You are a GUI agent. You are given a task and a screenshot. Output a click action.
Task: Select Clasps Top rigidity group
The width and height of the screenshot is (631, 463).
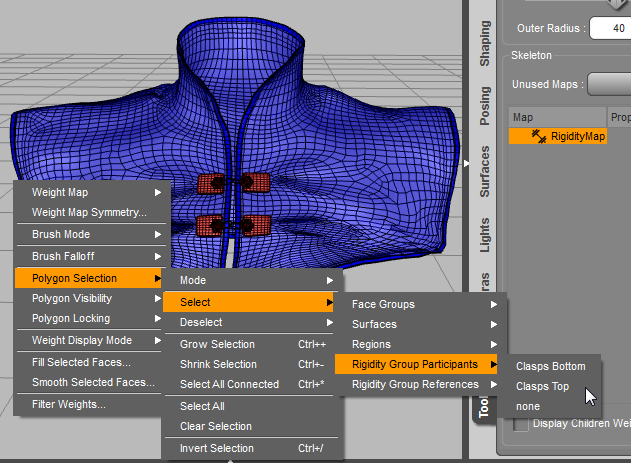point(542,386)
